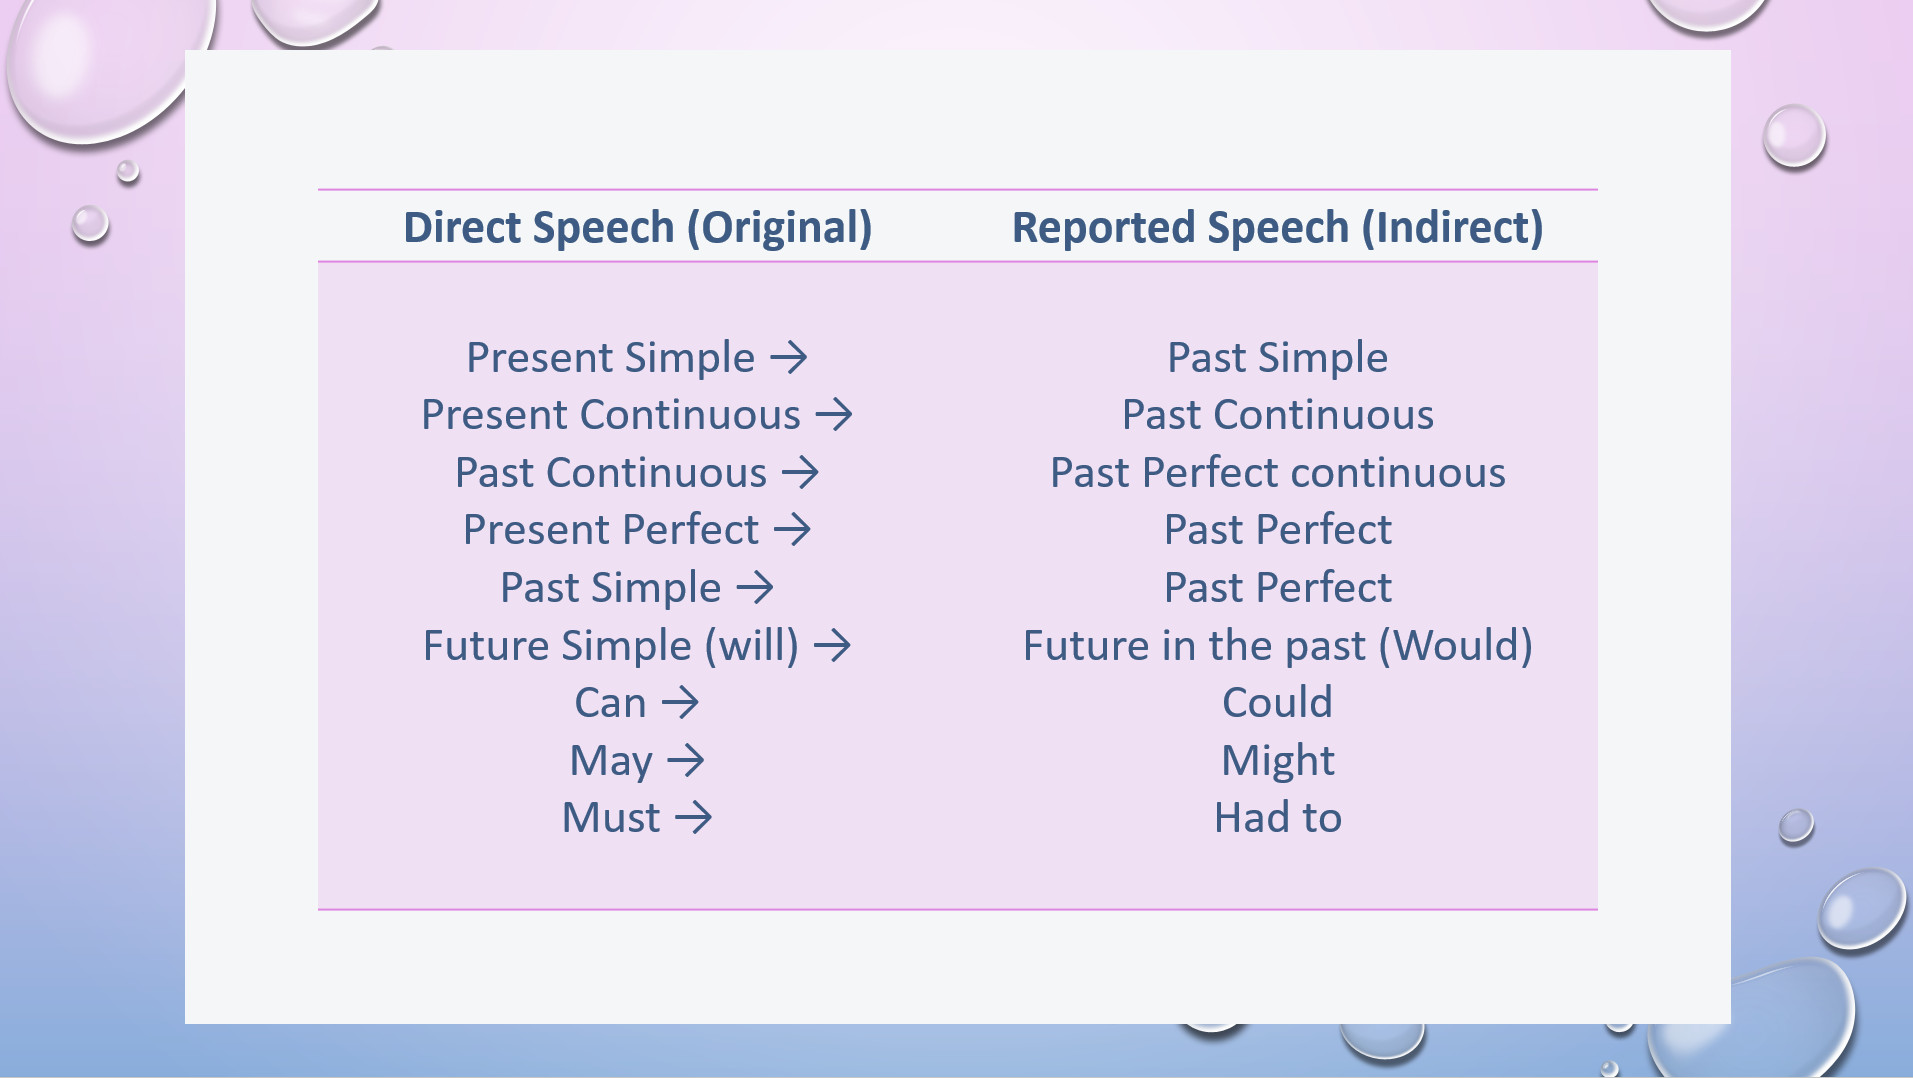Click the Had to text

[x=1277, y=818]
